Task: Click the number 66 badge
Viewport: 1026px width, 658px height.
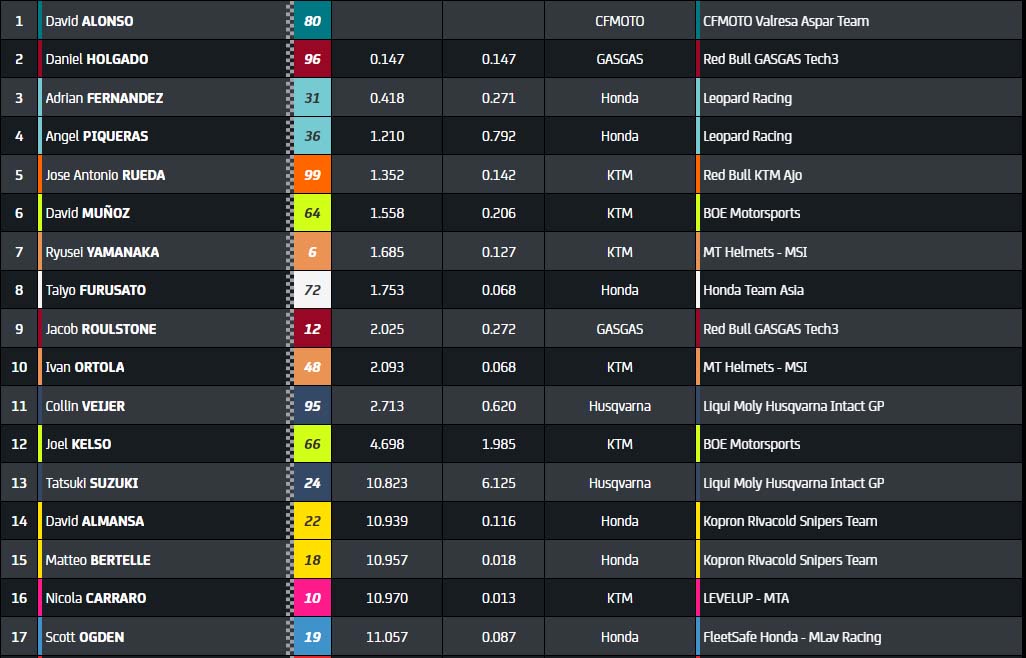Action: click(312, 444)
